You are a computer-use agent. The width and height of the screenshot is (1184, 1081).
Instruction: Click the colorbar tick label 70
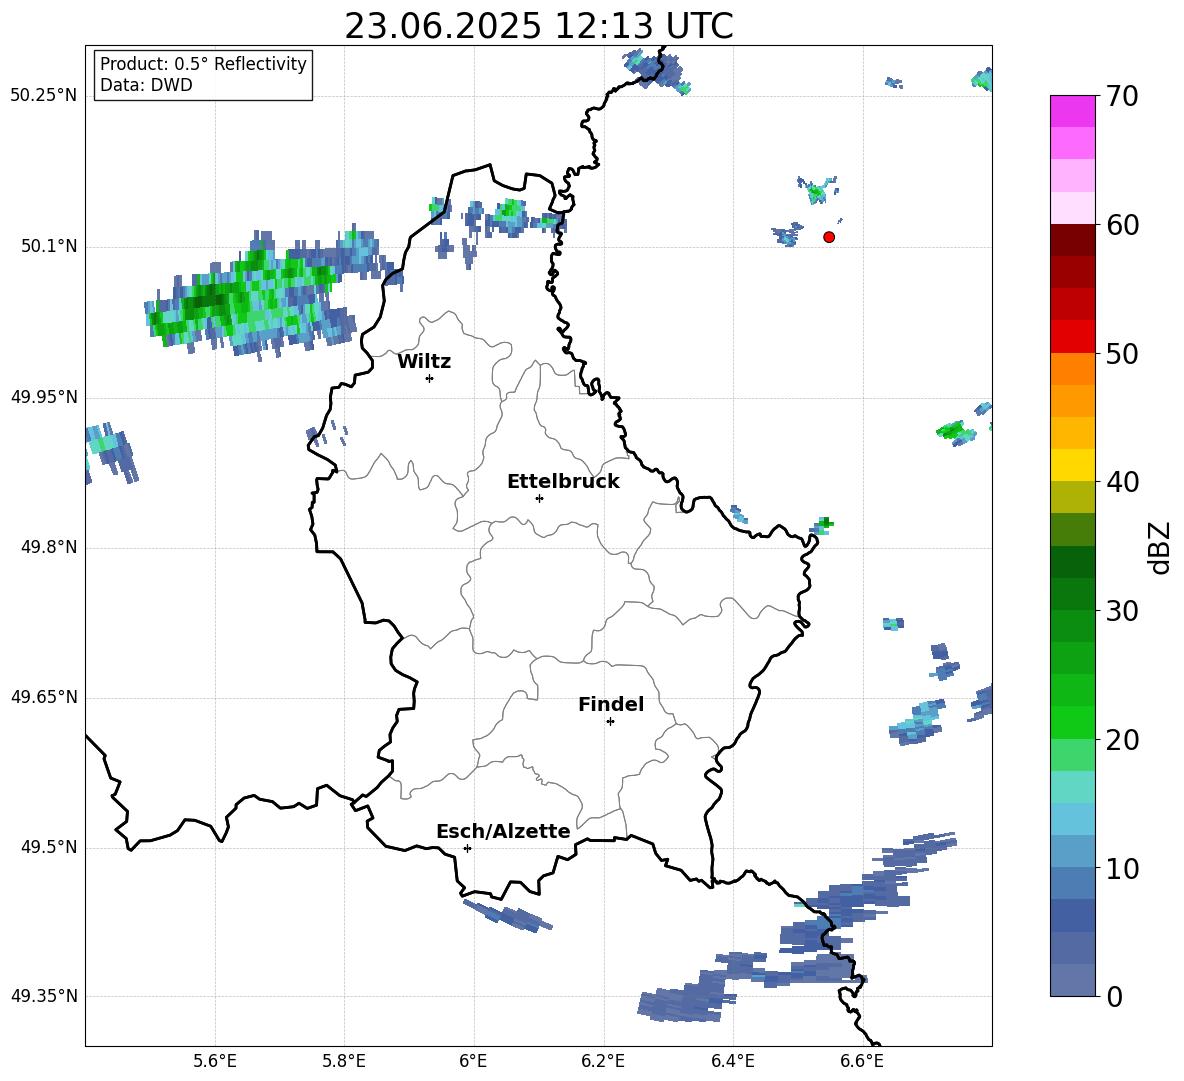click(1122, 97)
